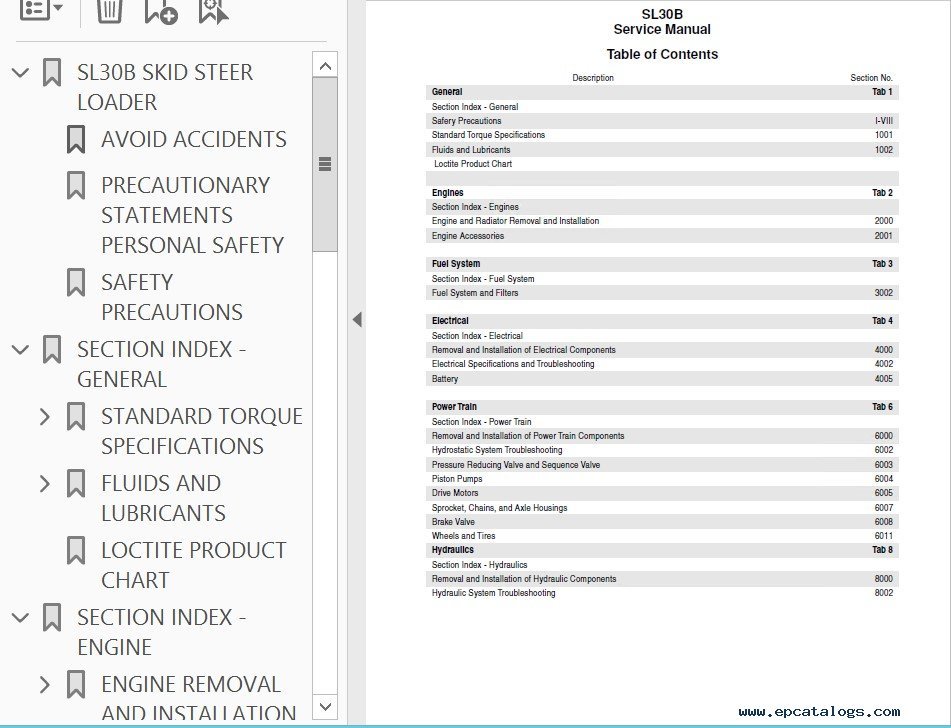Viewport: 951px width, 728px height.
Task: Find current bookmark icon
Action: [x=213, y=12]
